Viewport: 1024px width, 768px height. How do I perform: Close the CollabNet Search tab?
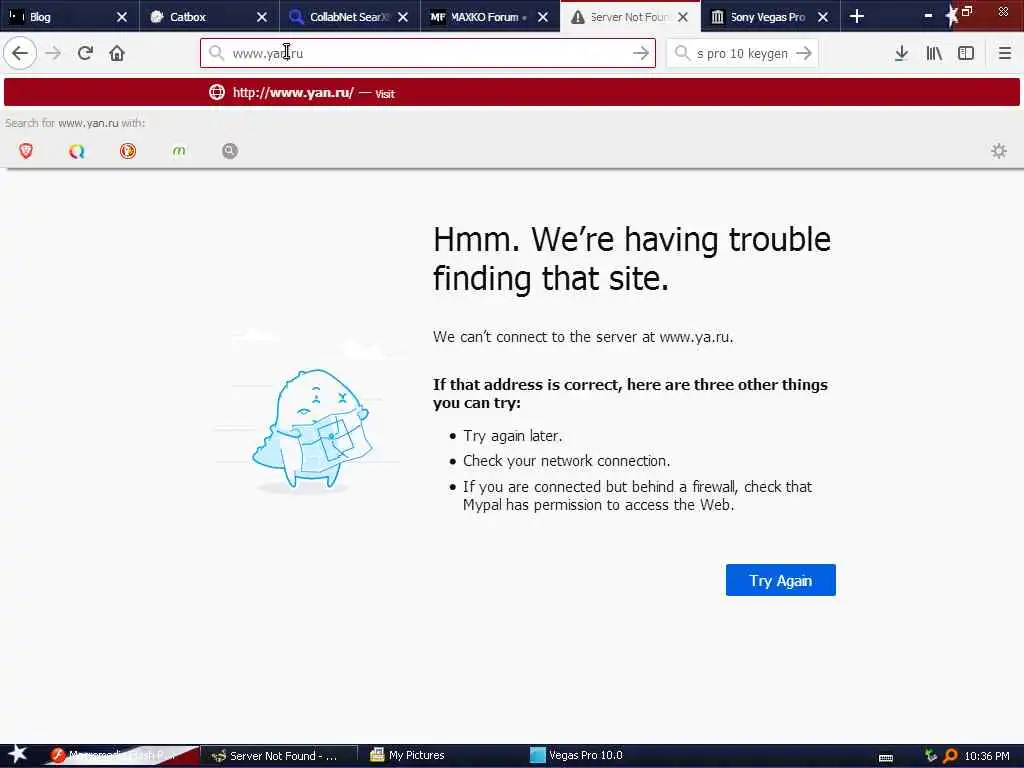pyautogui.click(x=403, y=17)
